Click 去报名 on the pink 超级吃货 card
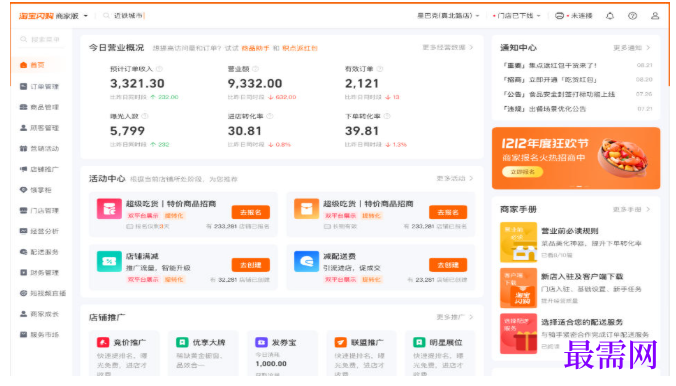The height and width of the screenshot is (386, 676). pyautogui.click(x=250, y=212)
